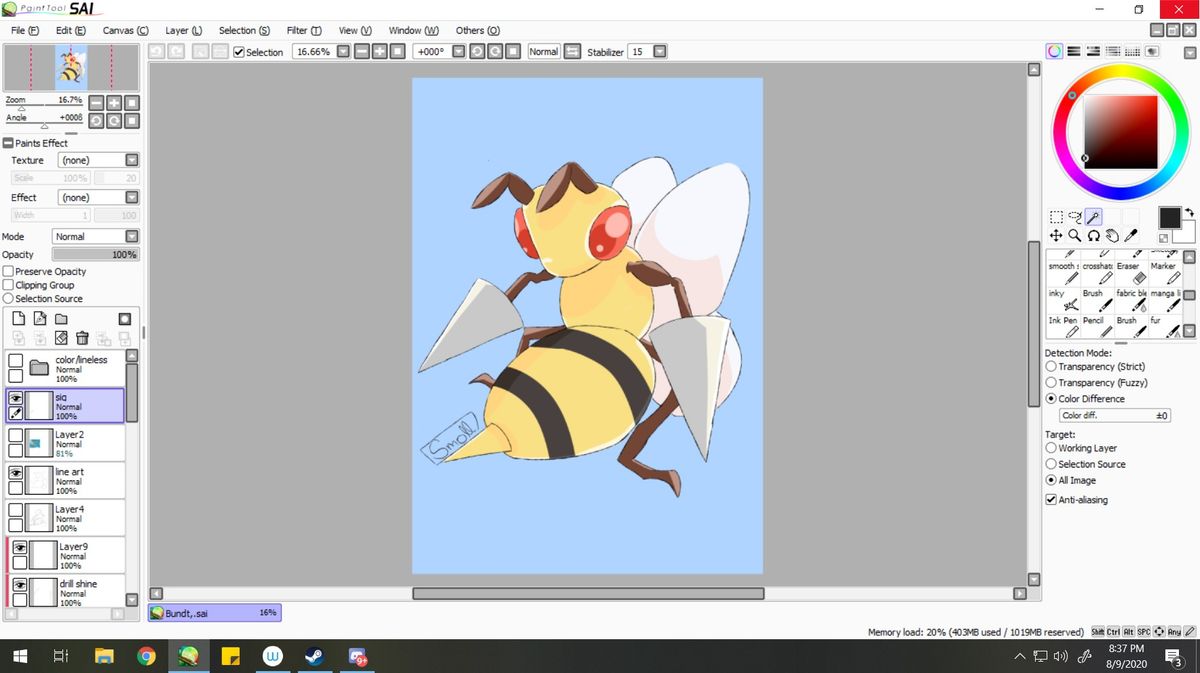
Task: Zoom out using navigator minus button
Action: pyautogui.click(x=96, y=102)
